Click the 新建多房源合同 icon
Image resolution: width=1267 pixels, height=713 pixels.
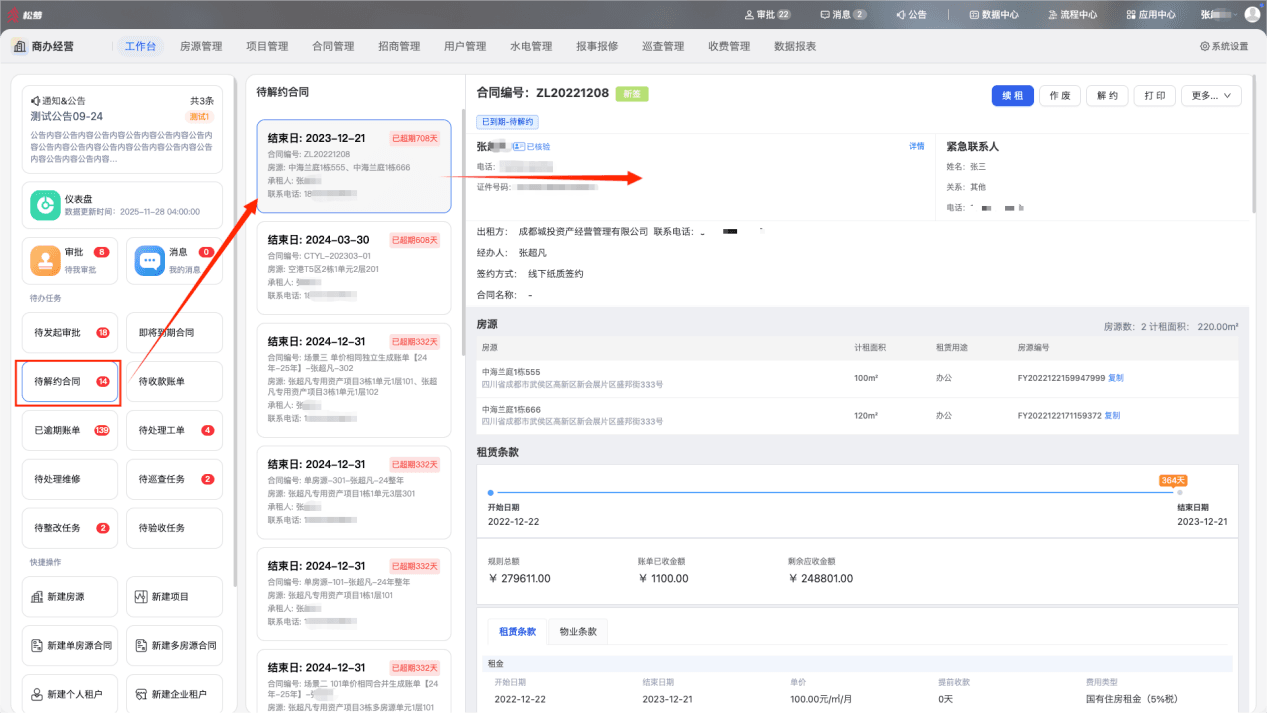[x=141, y=645]
